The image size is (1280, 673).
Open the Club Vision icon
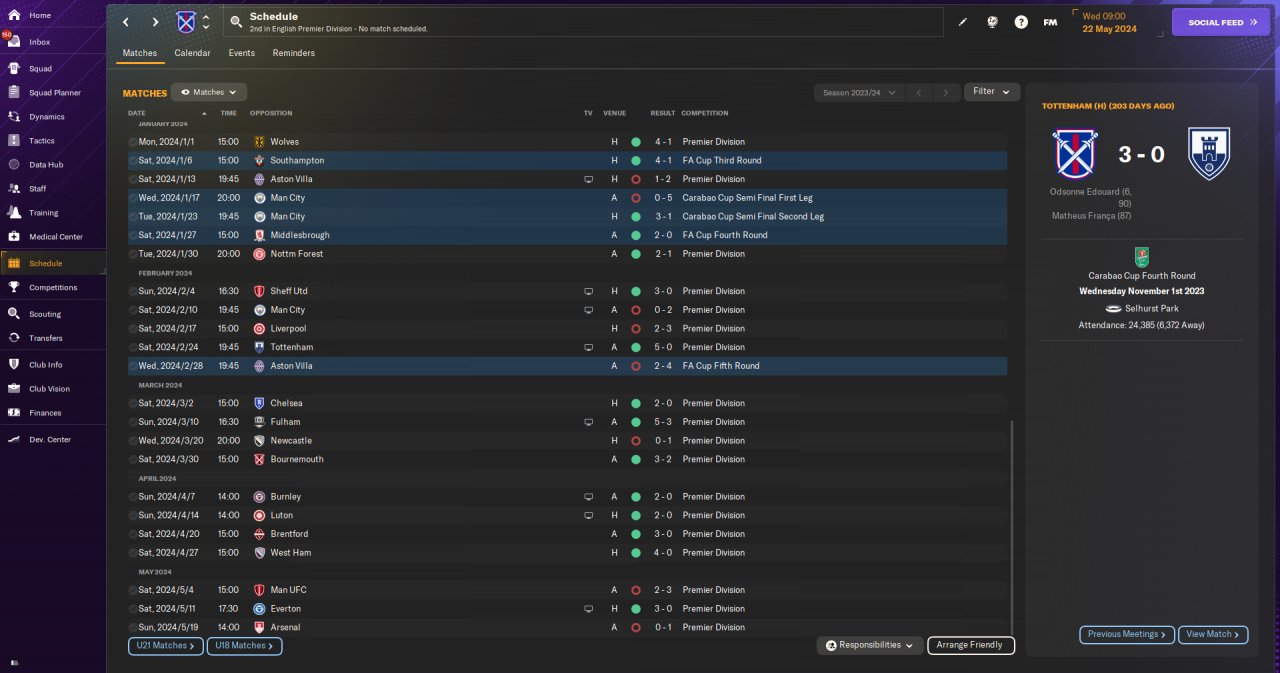tap(14, 389)
